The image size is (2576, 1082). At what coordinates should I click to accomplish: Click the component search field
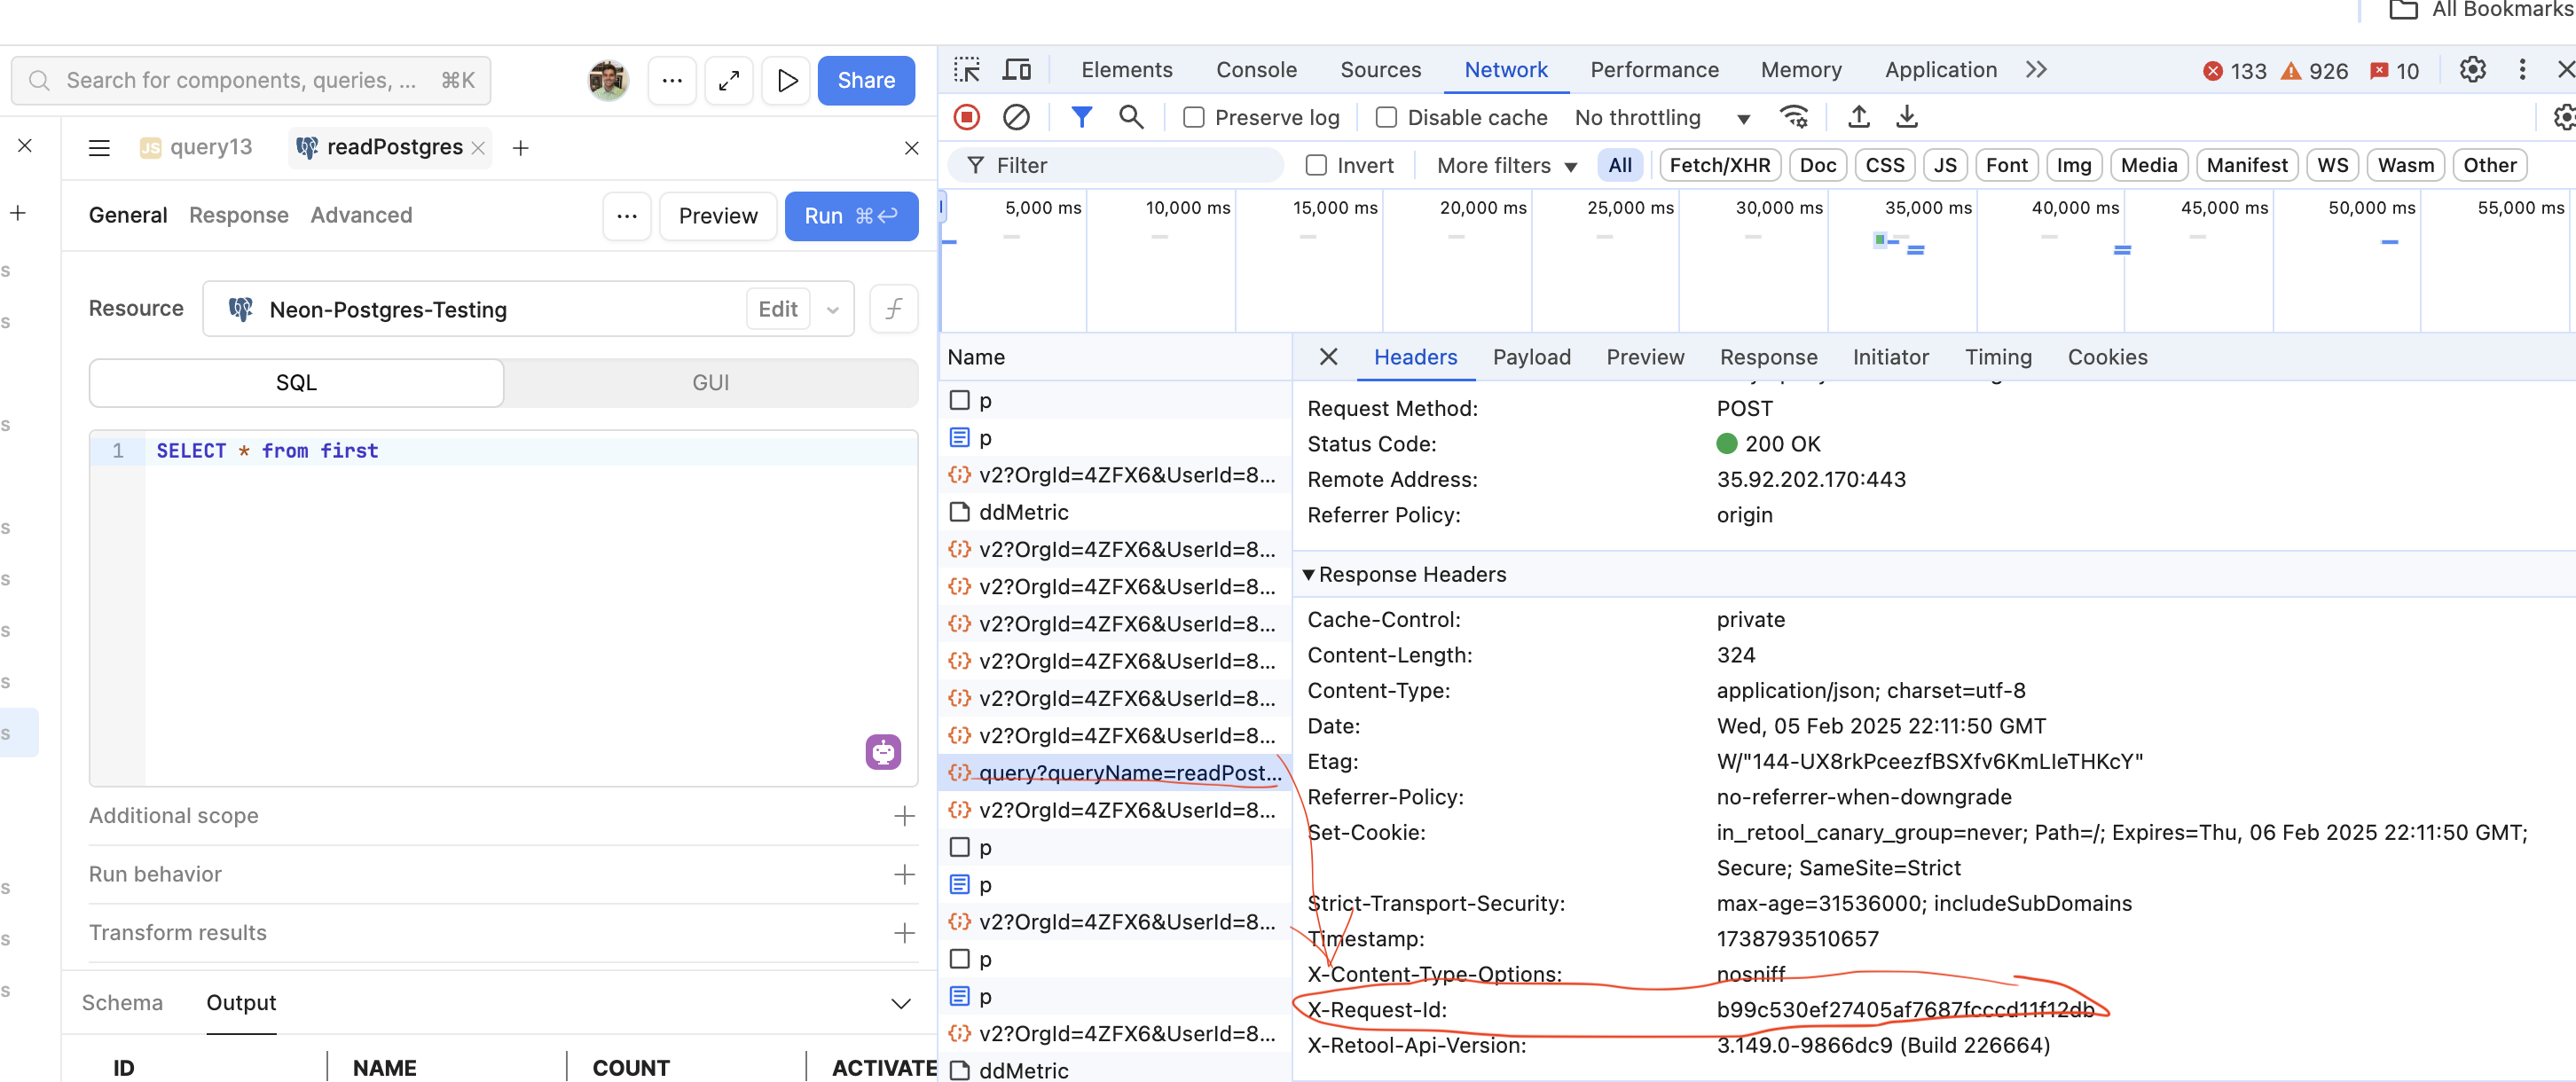tap(250, 80)
